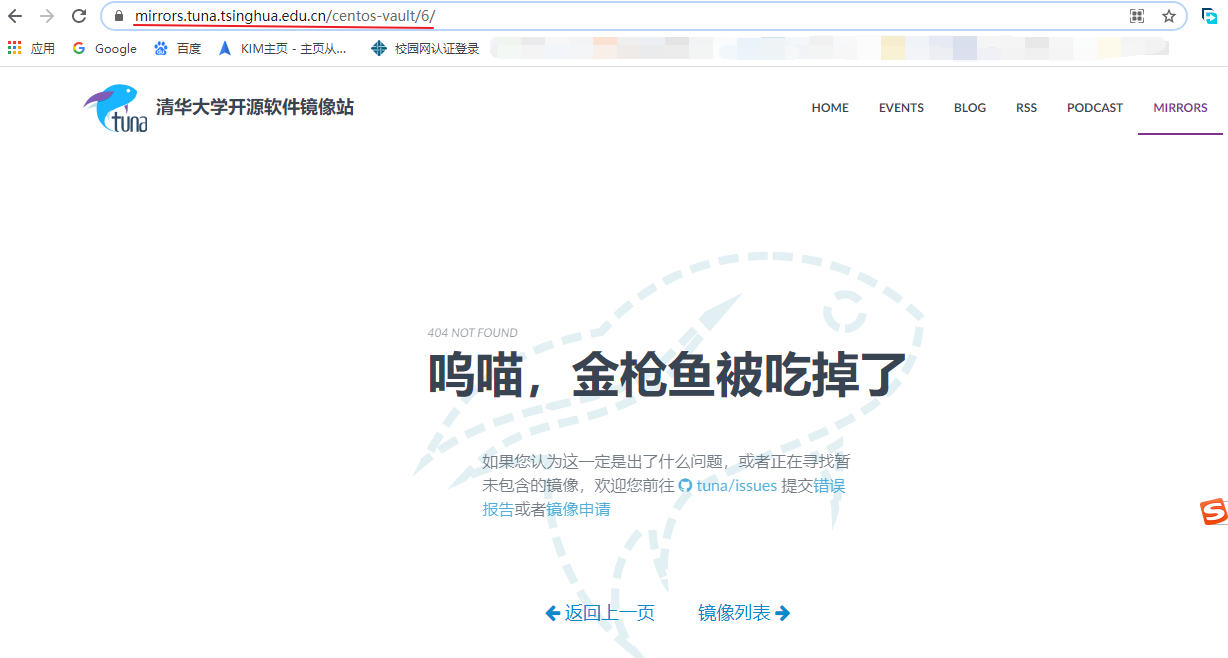1228x658 pixels.
Task: Click the QR code icon in address bar
Action: 1137,16
